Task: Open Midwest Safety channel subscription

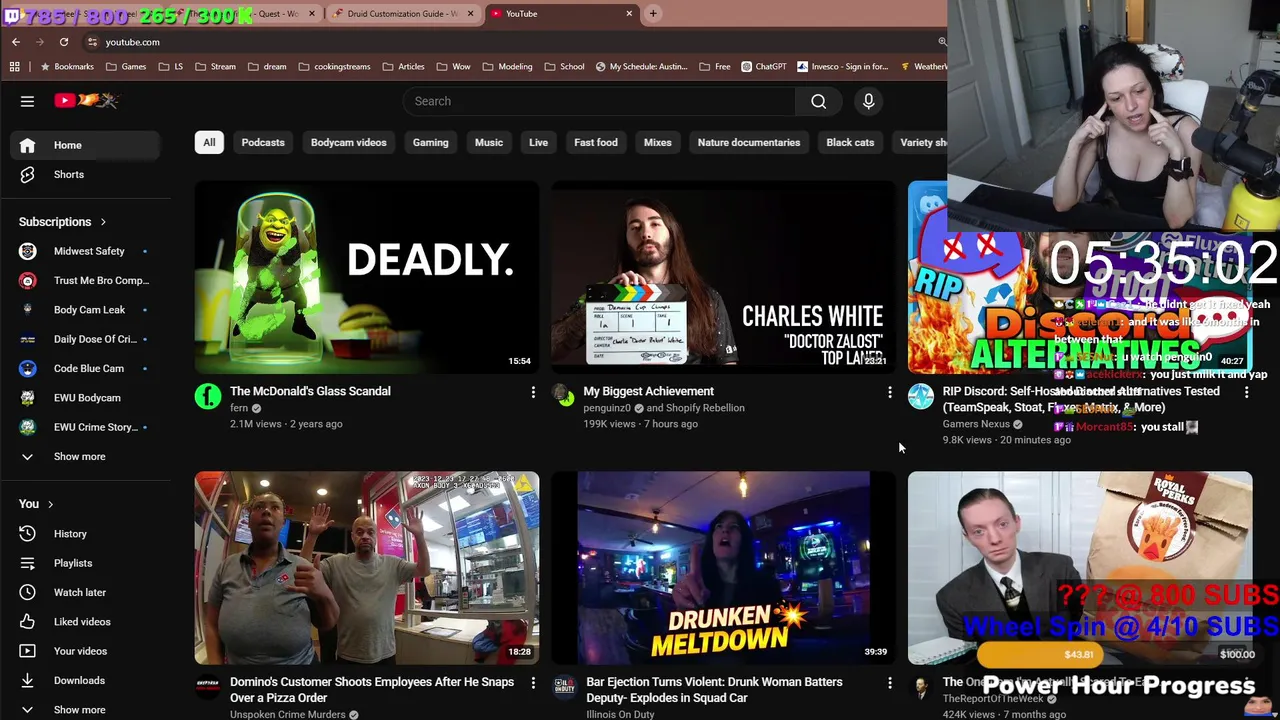Action: [85, 251]
